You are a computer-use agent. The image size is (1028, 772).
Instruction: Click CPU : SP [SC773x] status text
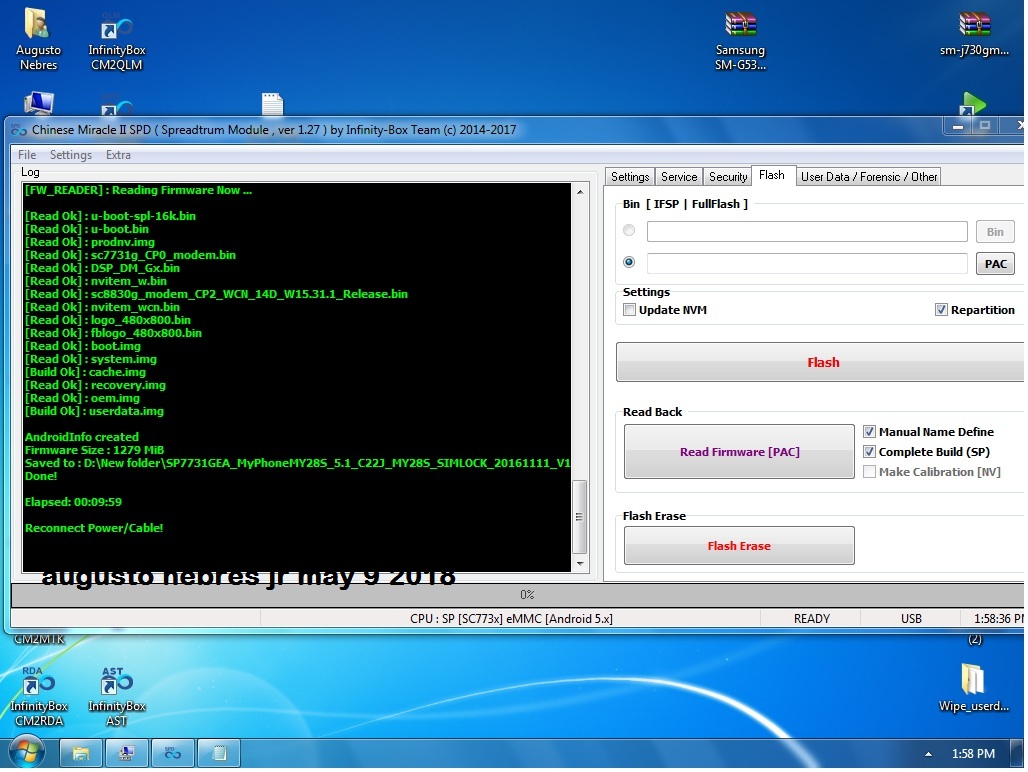click(x=511, y=618)
